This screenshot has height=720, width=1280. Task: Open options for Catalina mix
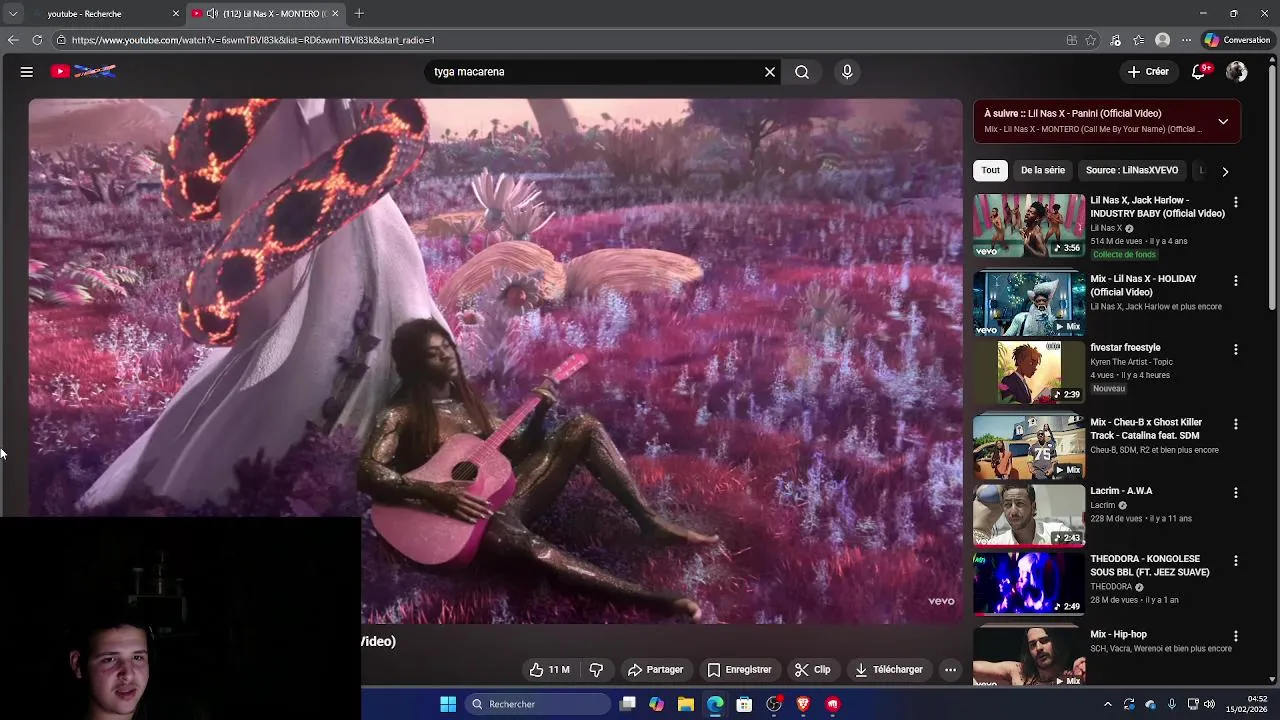point(1236,424)
